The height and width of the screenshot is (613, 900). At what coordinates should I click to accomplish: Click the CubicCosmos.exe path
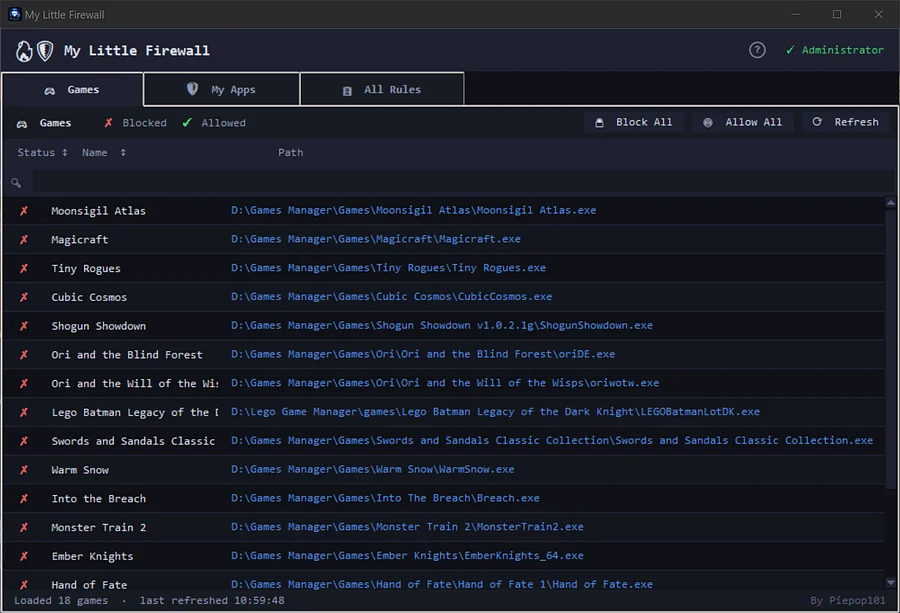[x=391, y=296]
